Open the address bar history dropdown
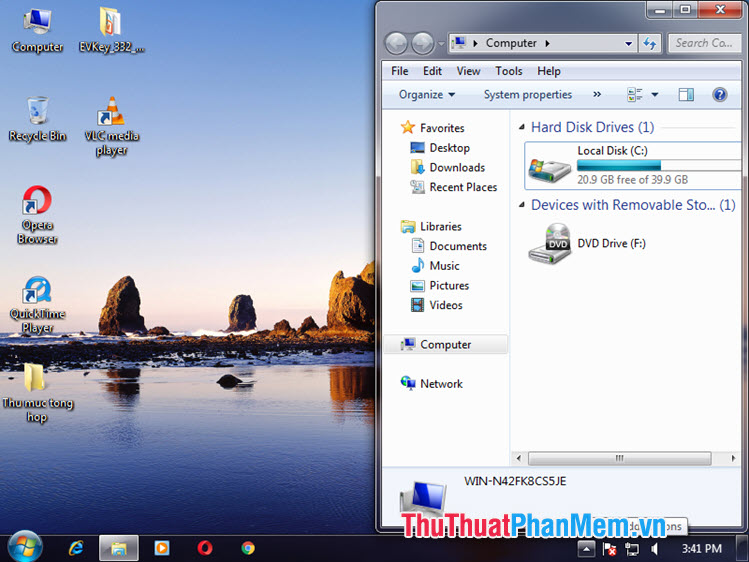Image resolution: width=749 pixels, height=562 pixels. [629, 43]
